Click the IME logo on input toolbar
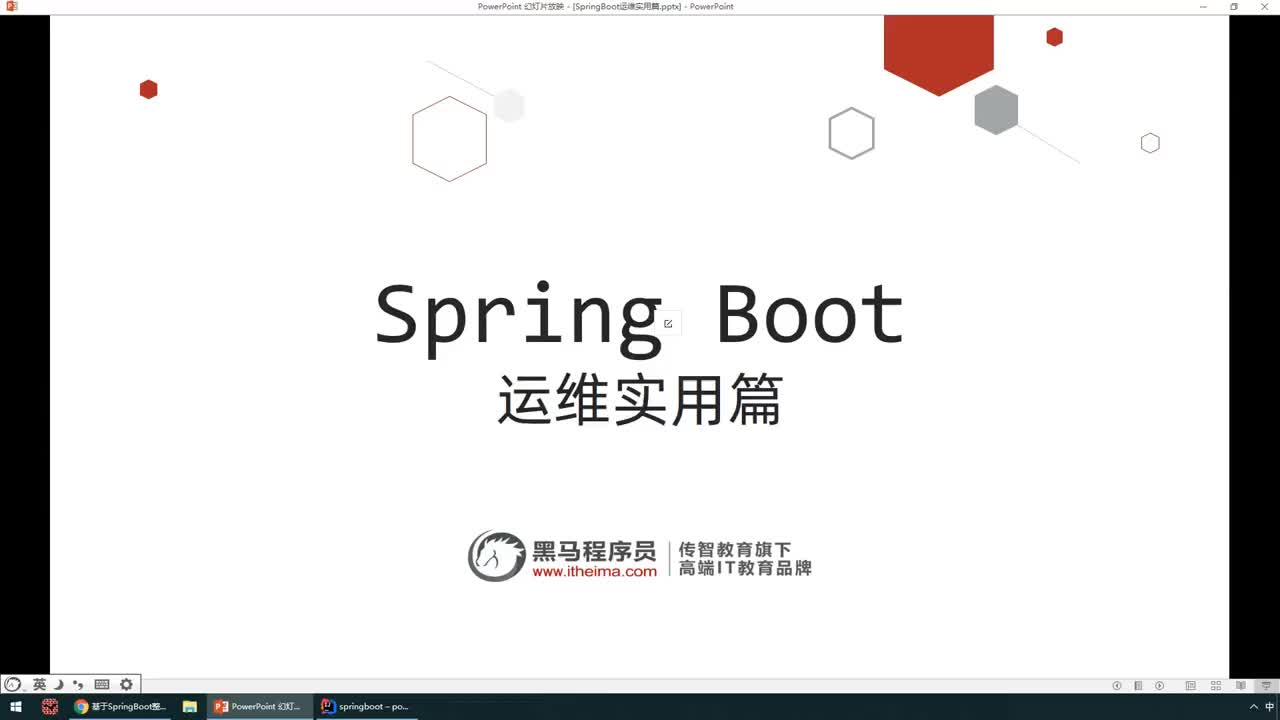Screen dimensions: 1280x720 tap(14, 685)
